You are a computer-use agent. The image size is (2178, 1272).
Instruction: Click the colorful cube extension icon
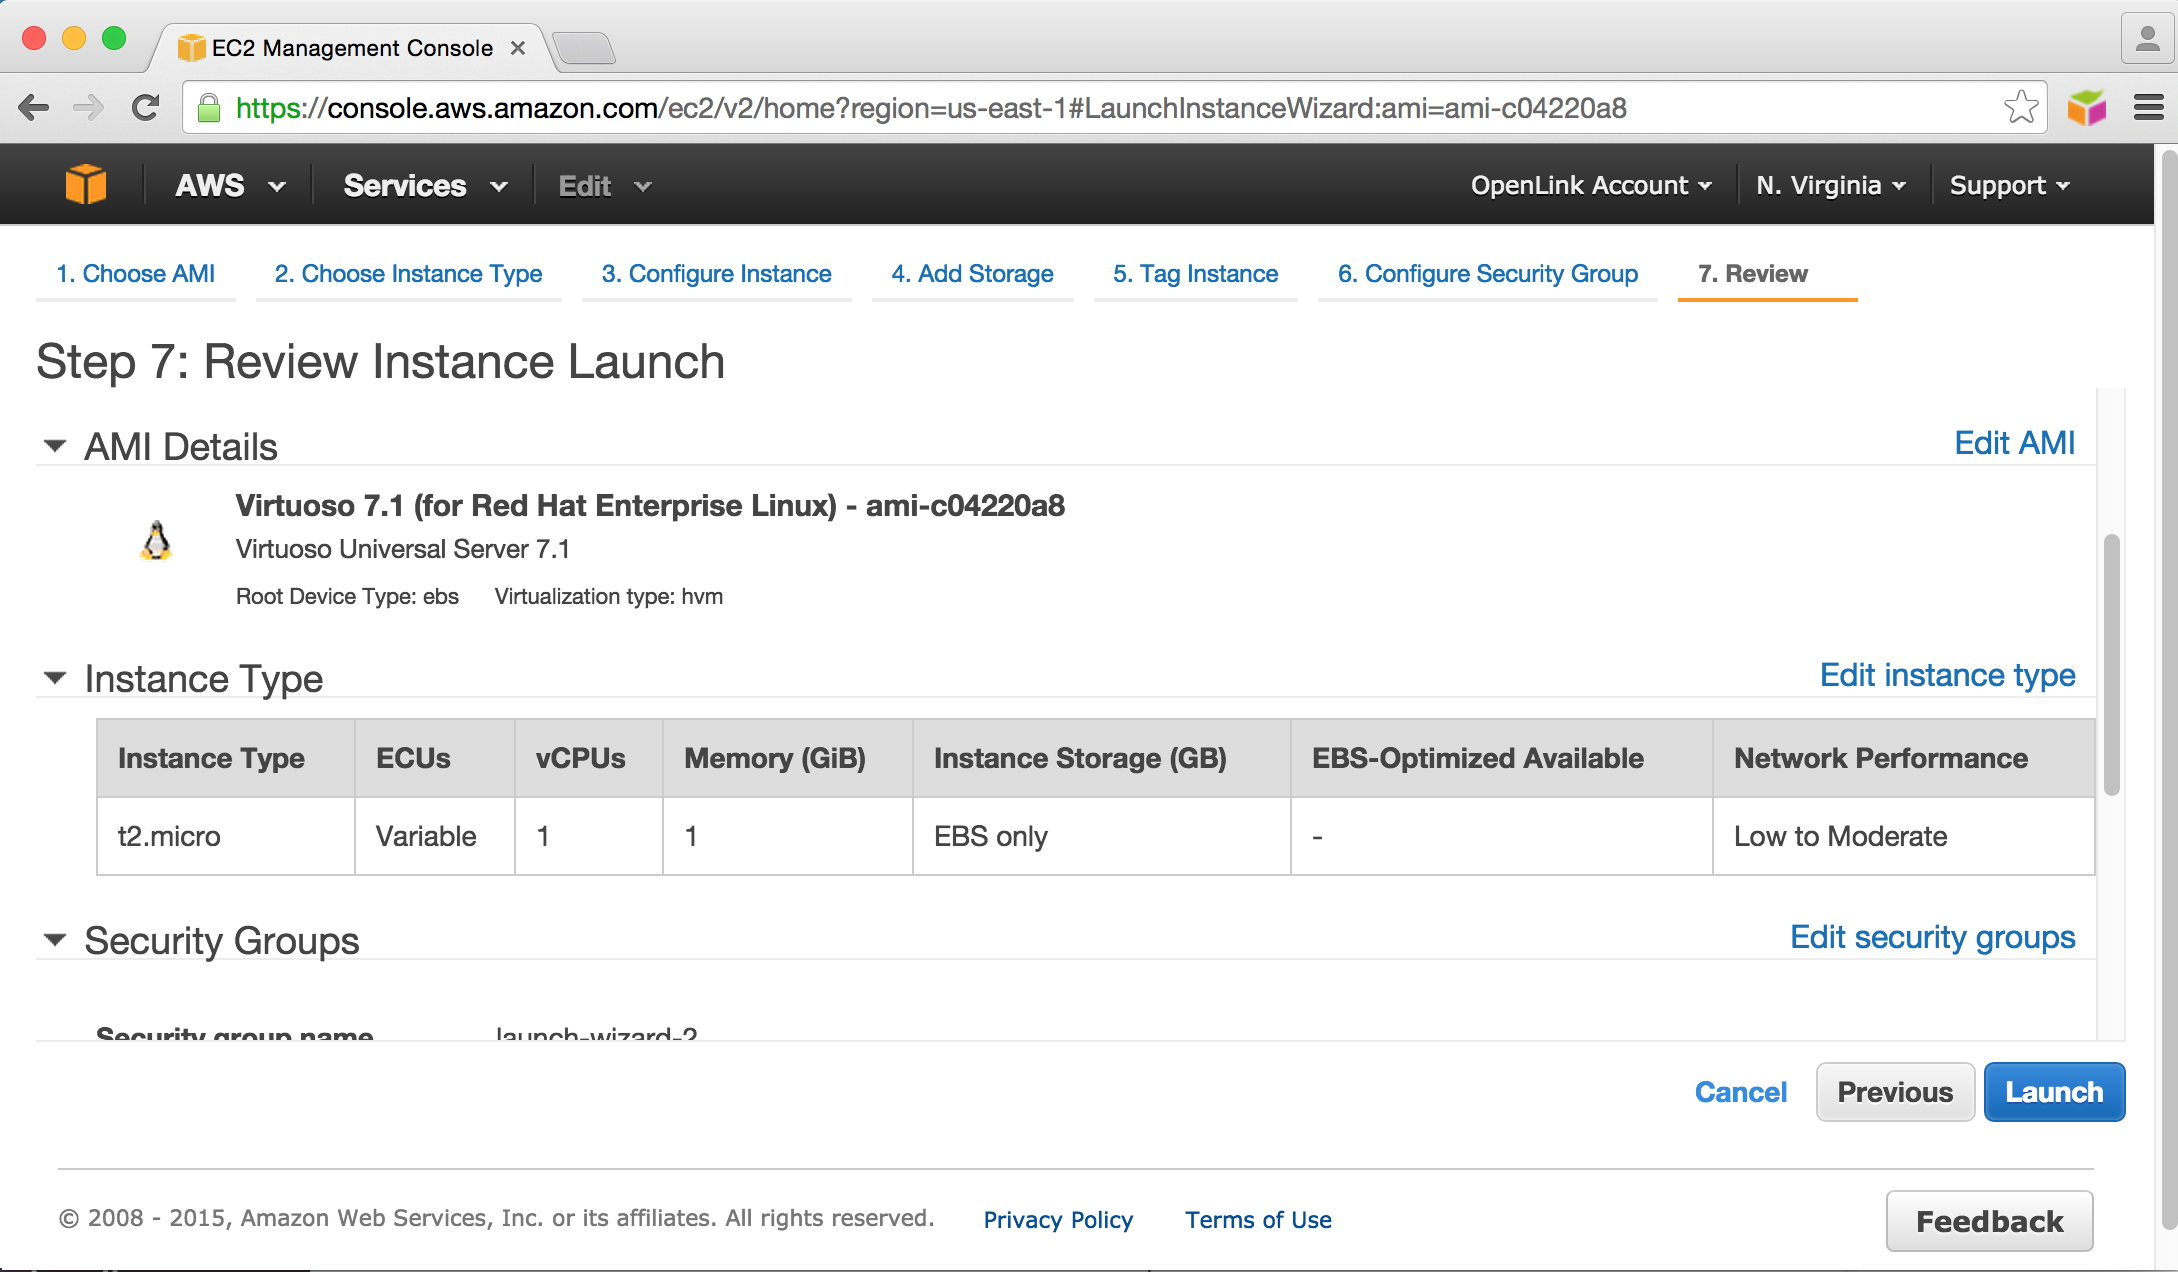(x=2086, y=107)
